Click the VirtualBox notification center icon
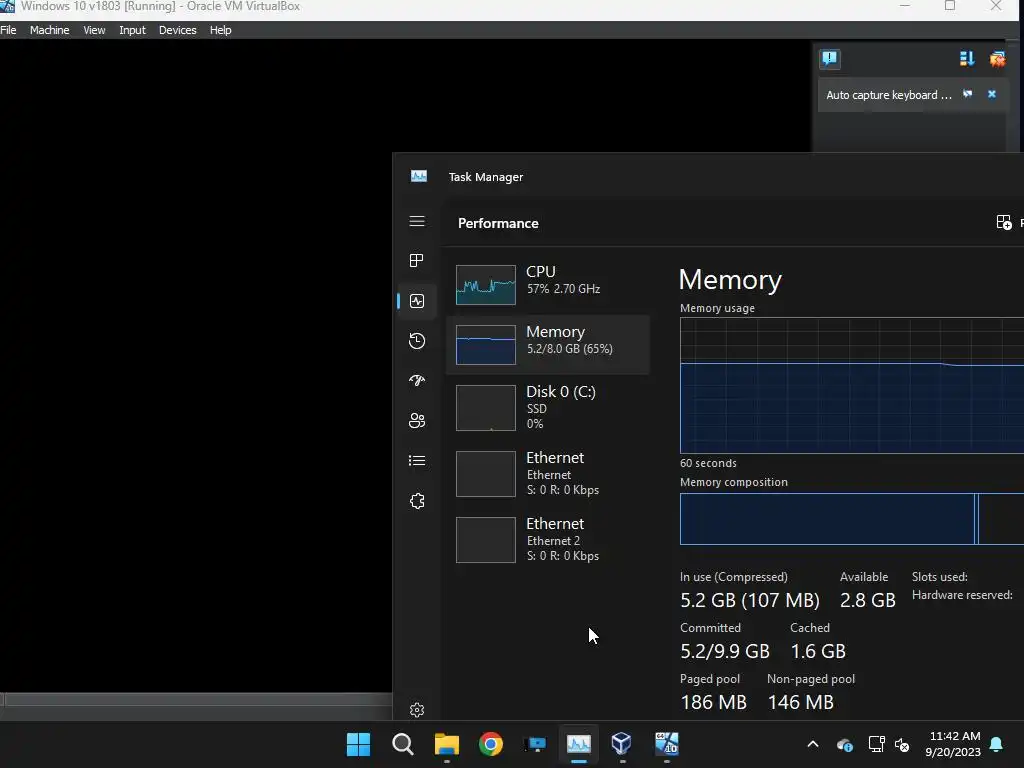The width and height of the screenshot is (1024, 768). (829, 59)
